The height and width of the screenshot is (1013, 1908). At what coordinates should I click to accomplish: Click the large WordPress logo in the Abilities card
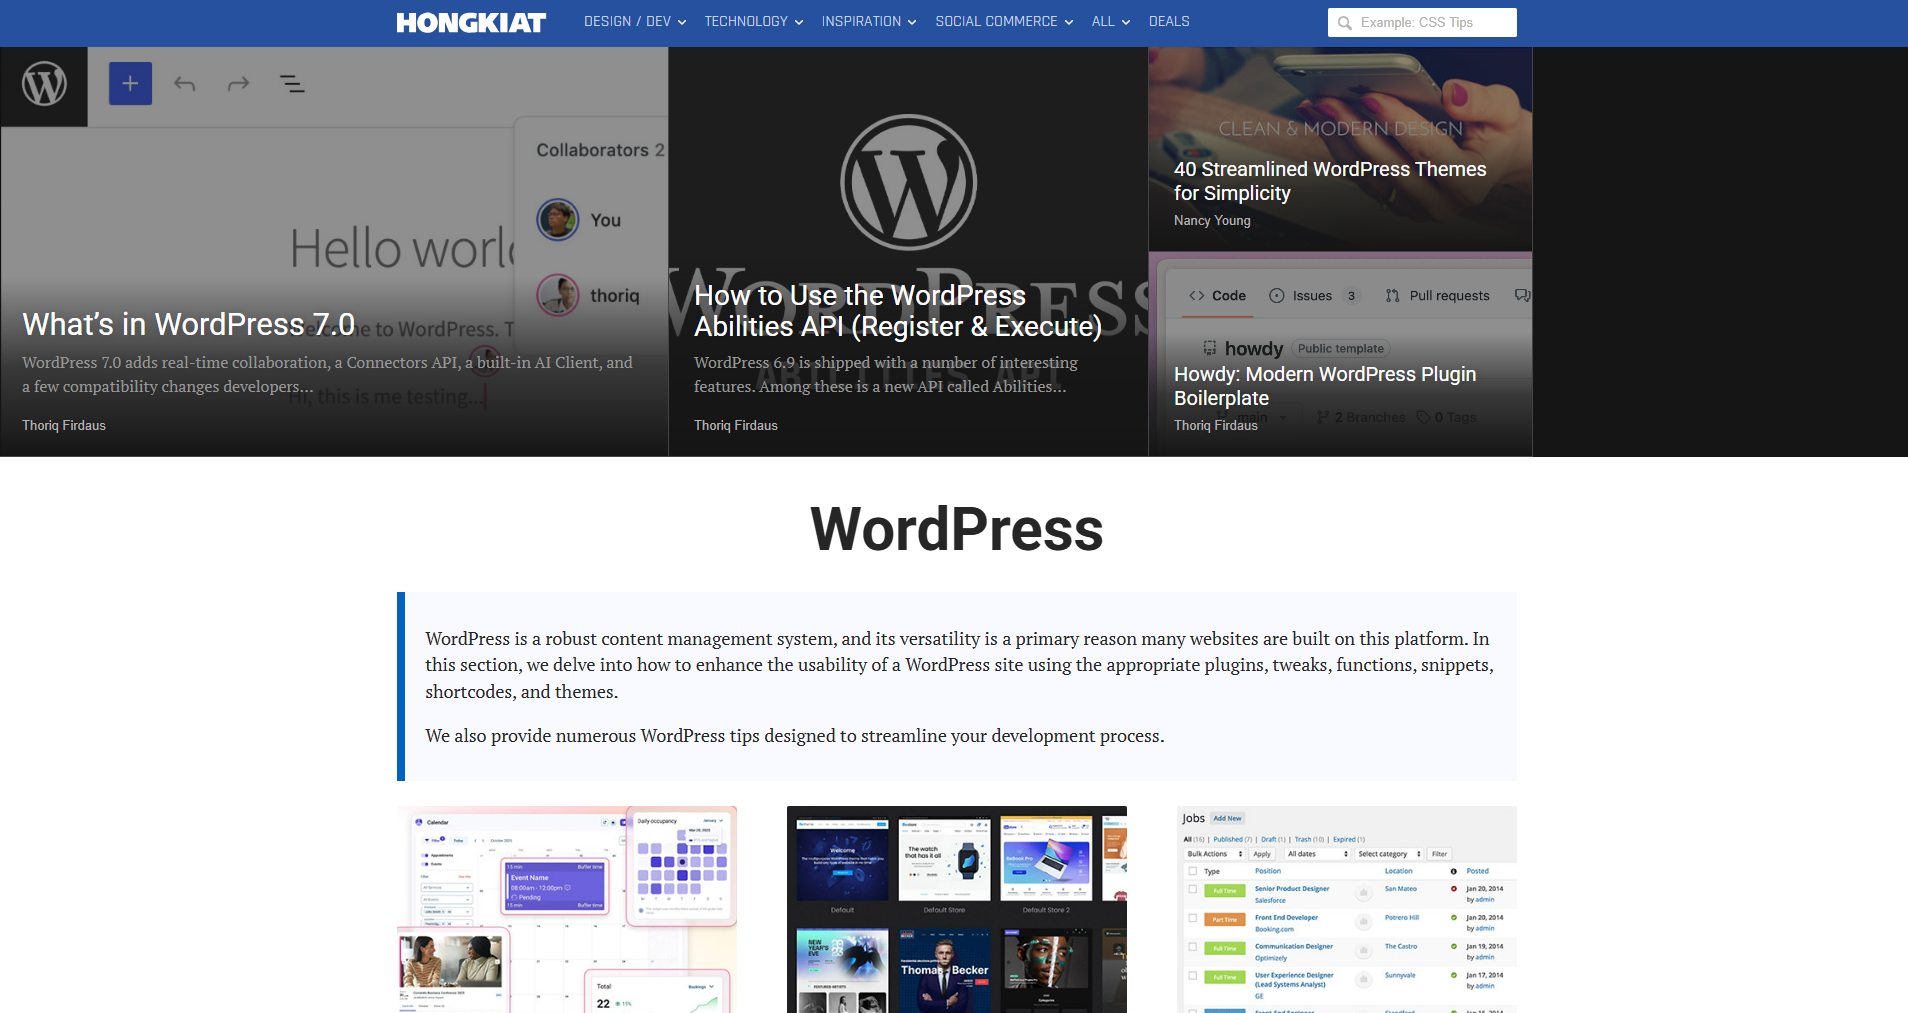point(909,182)
